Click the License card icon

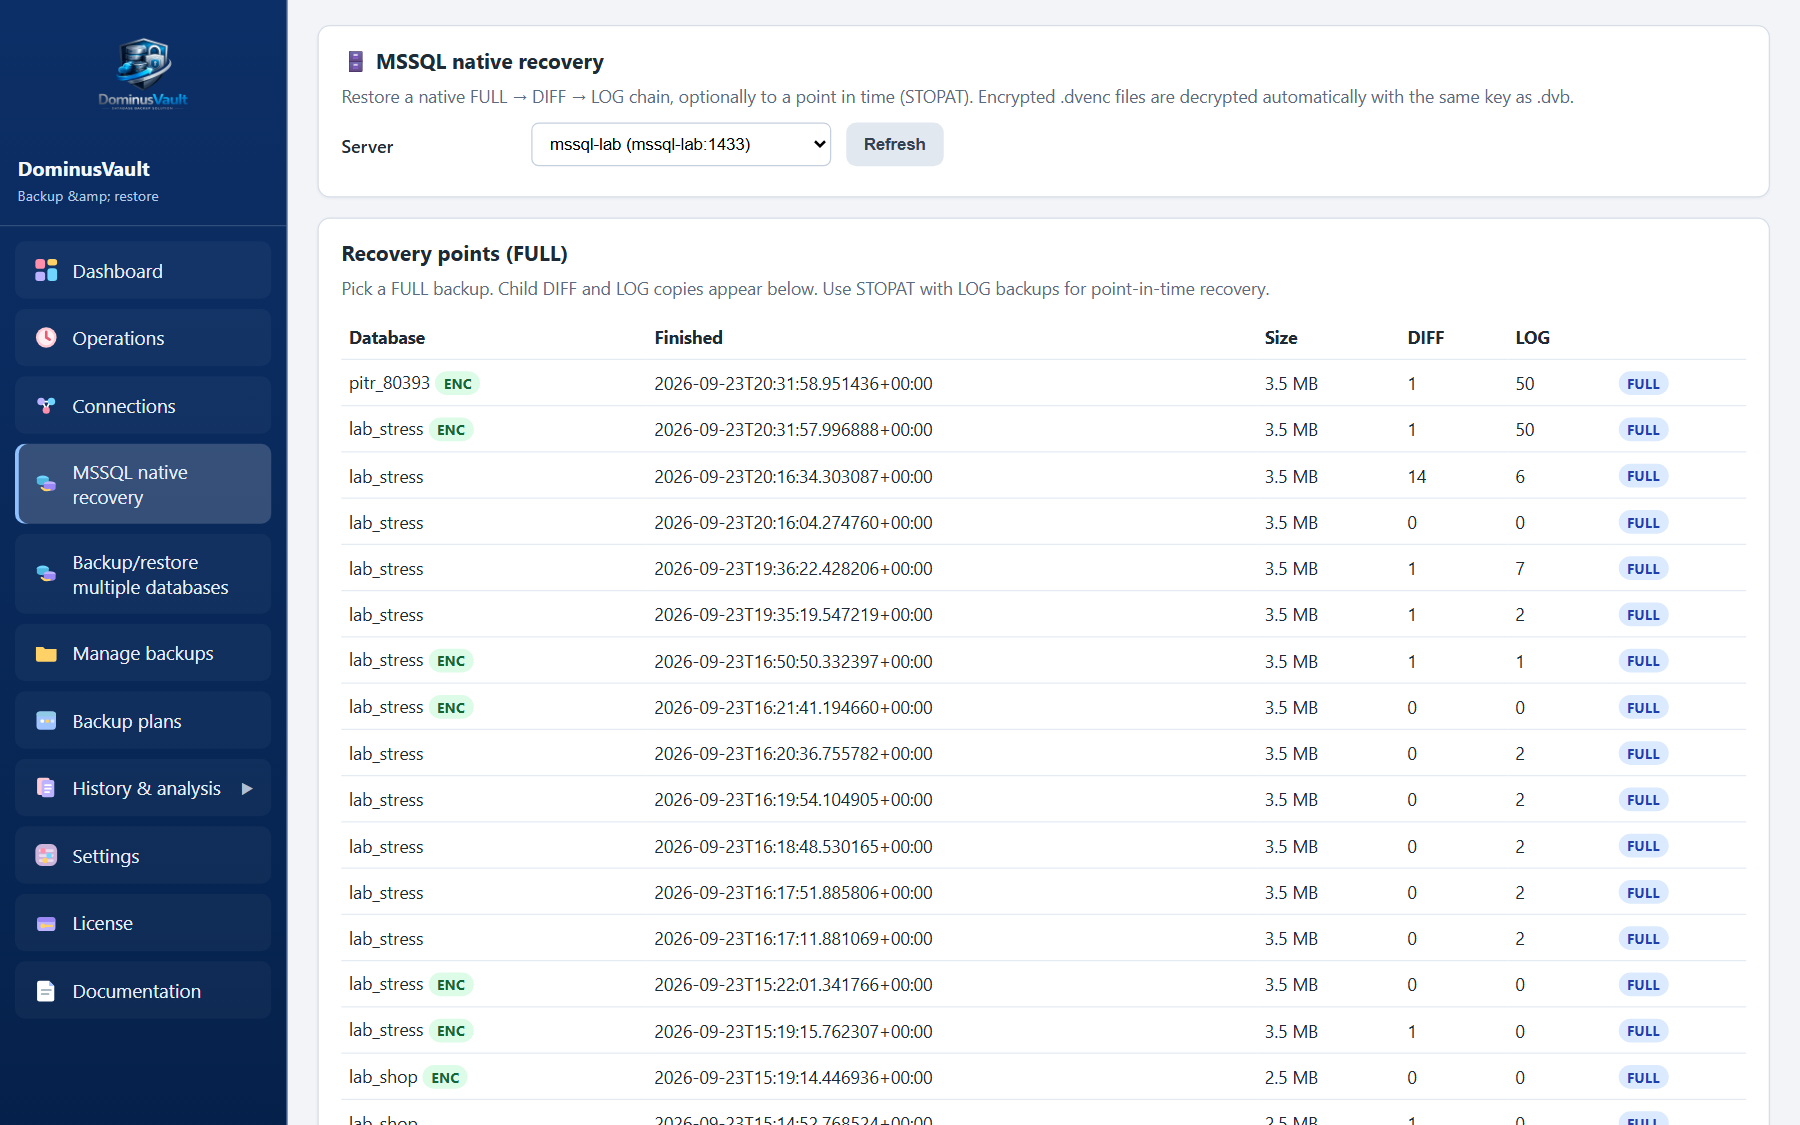[x=46, y=923]
